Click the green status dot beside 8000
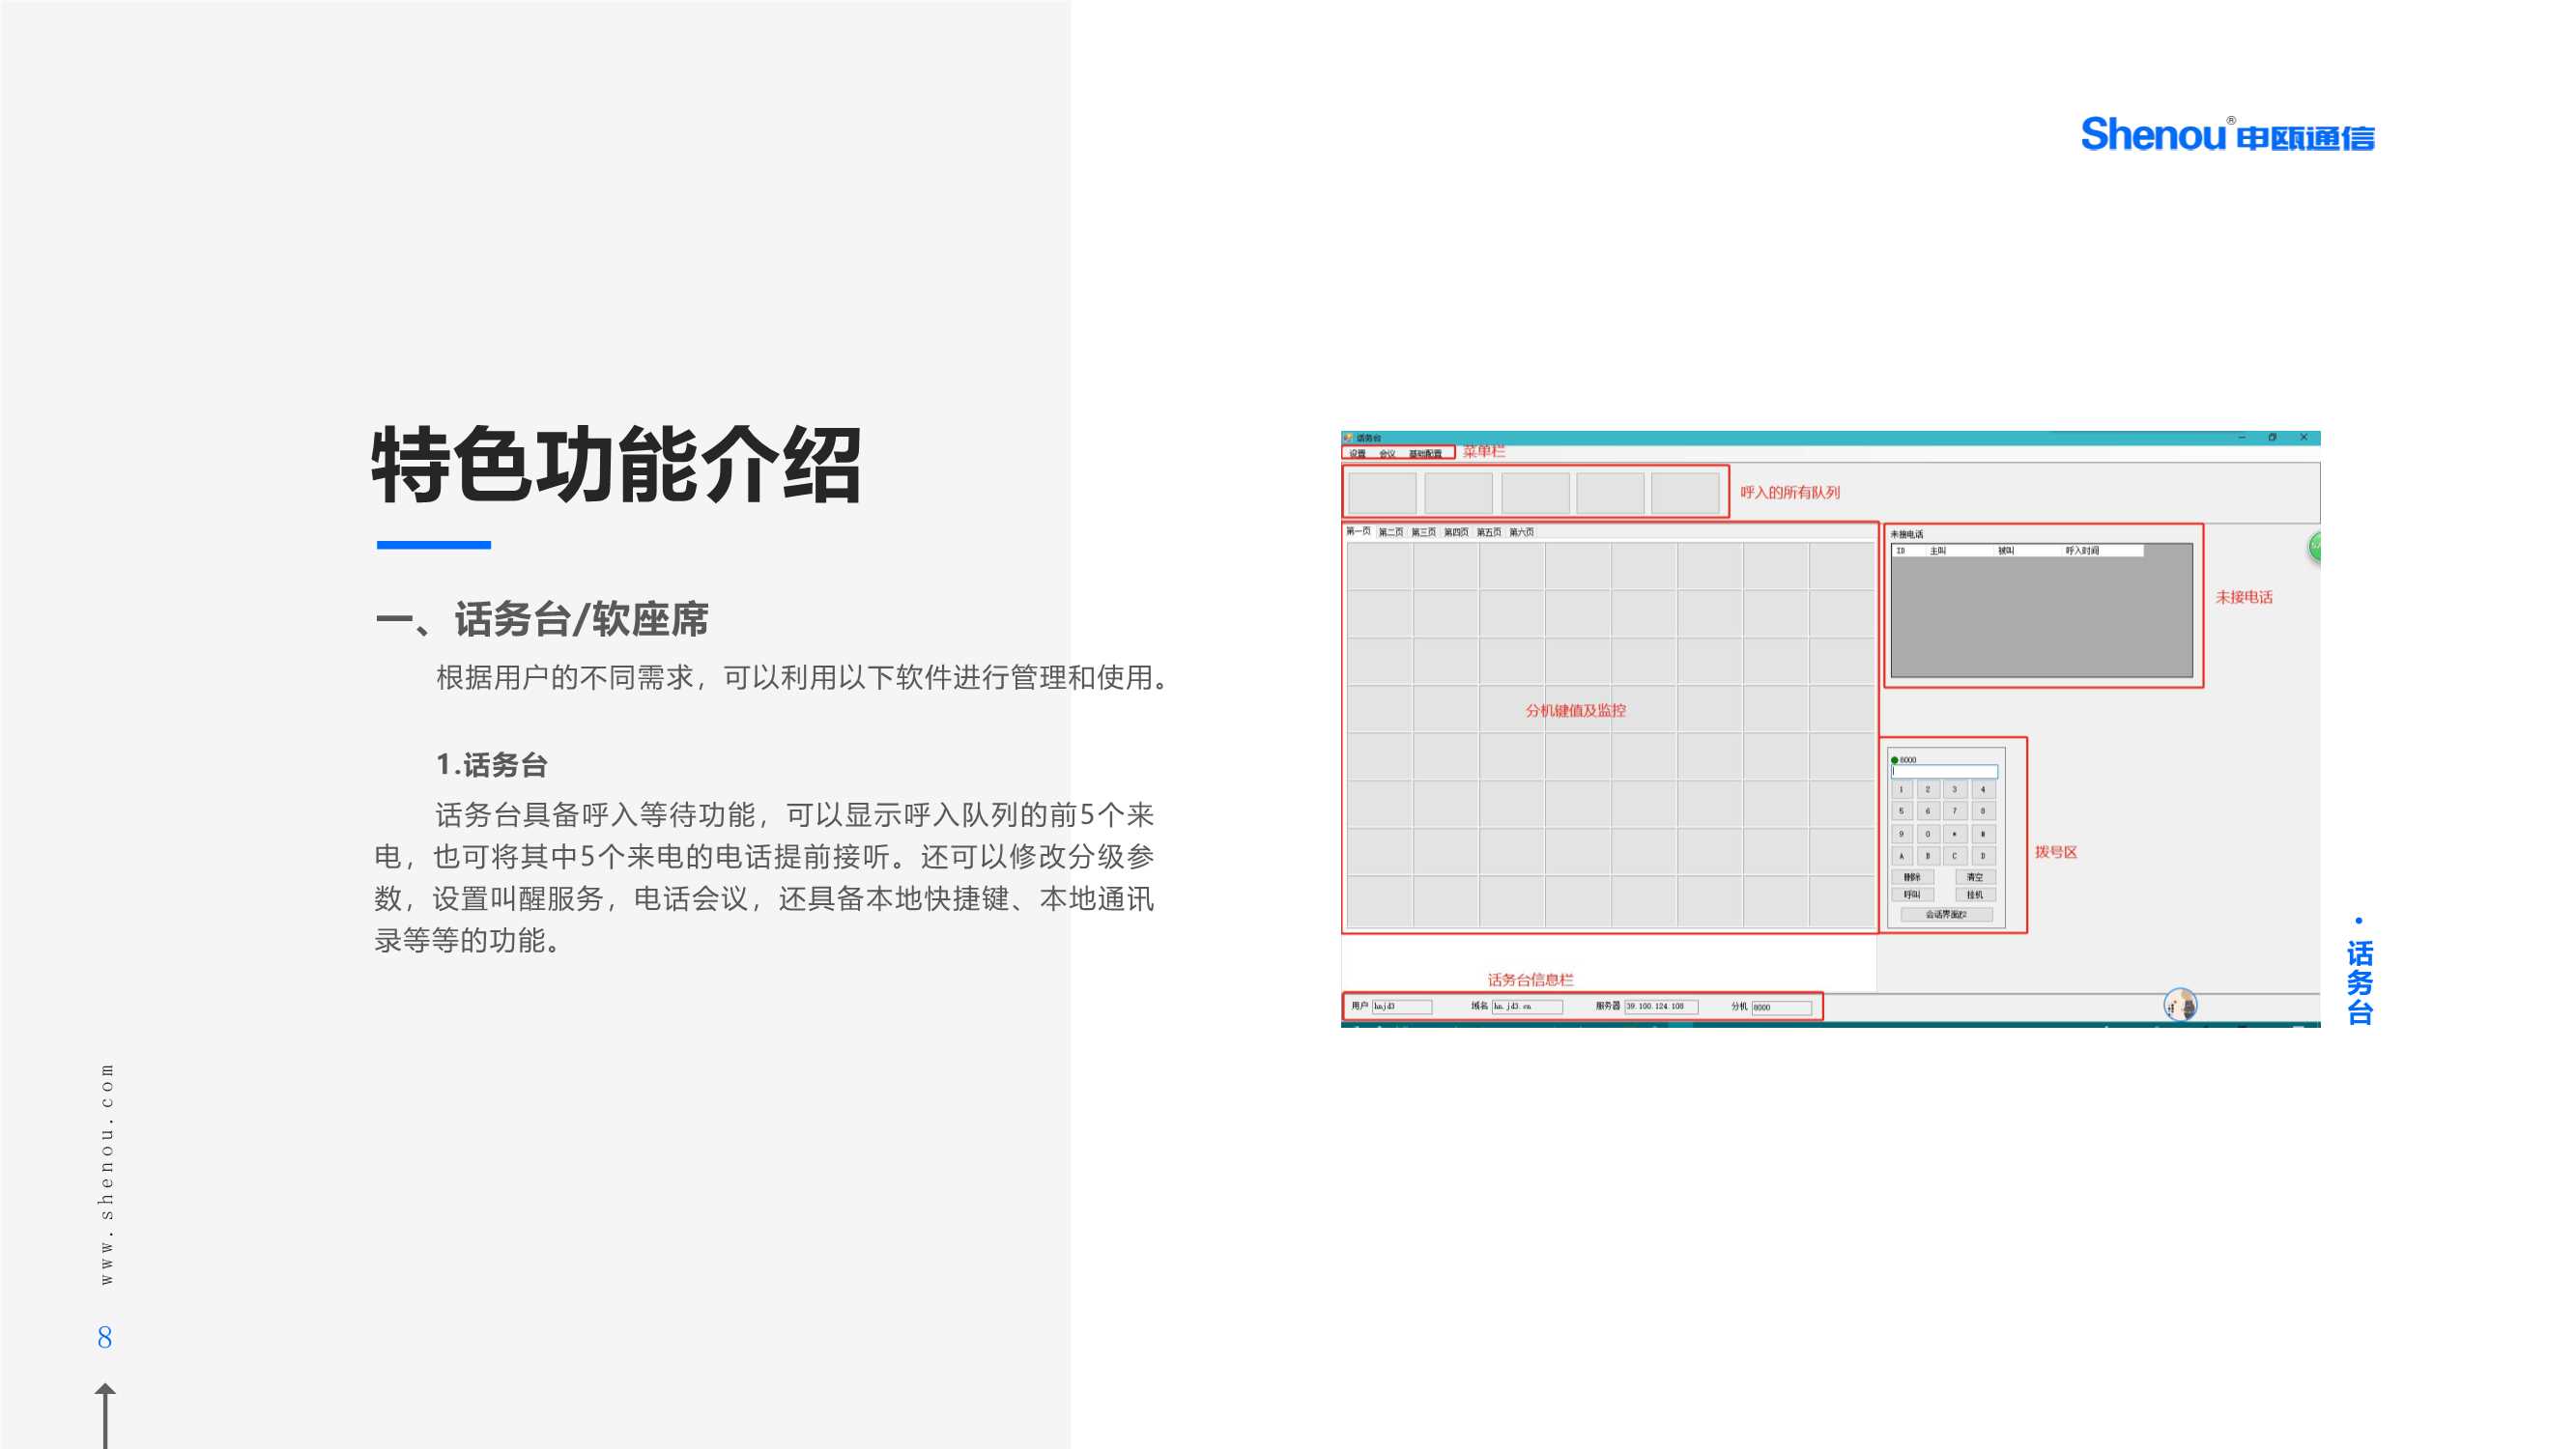2576x1449 pixels. (1894, 760)
